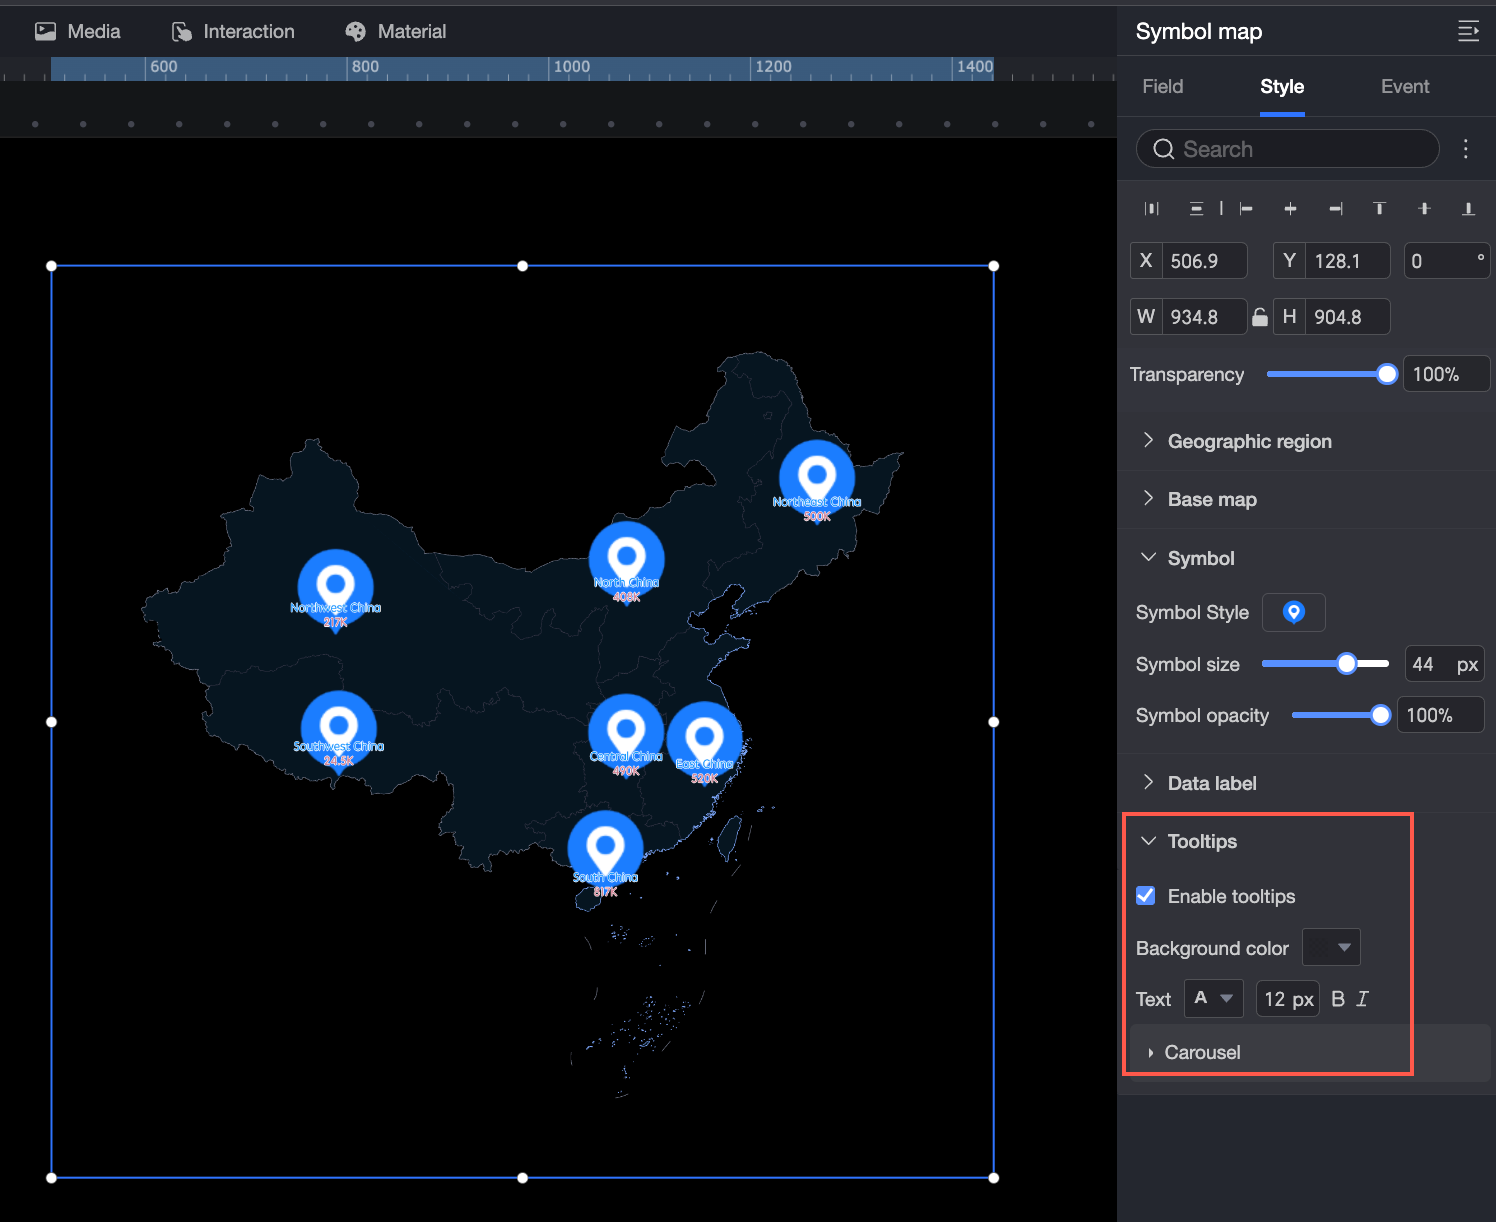The width and height of the screenshot is (1496, 1222).
Task: Collapse the Symbol section
Action: (x=1148, y=558)
